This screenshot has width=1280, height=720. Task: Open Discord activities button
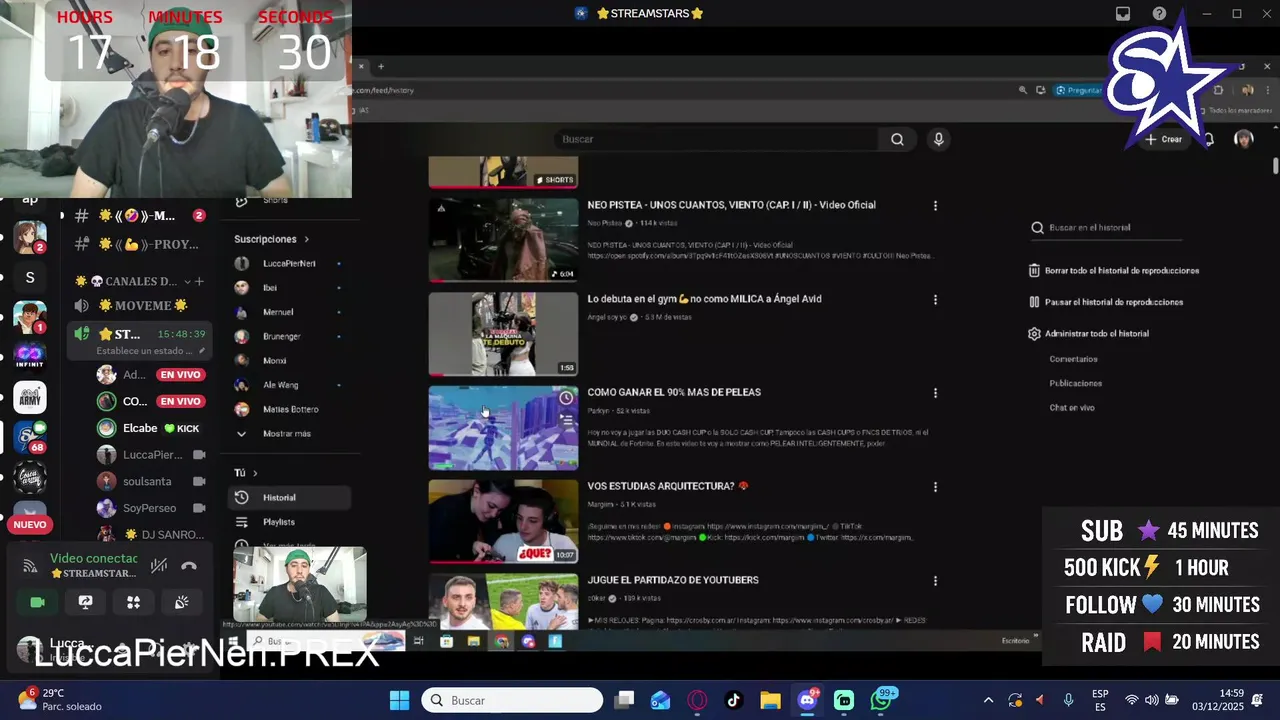(133, 602)
